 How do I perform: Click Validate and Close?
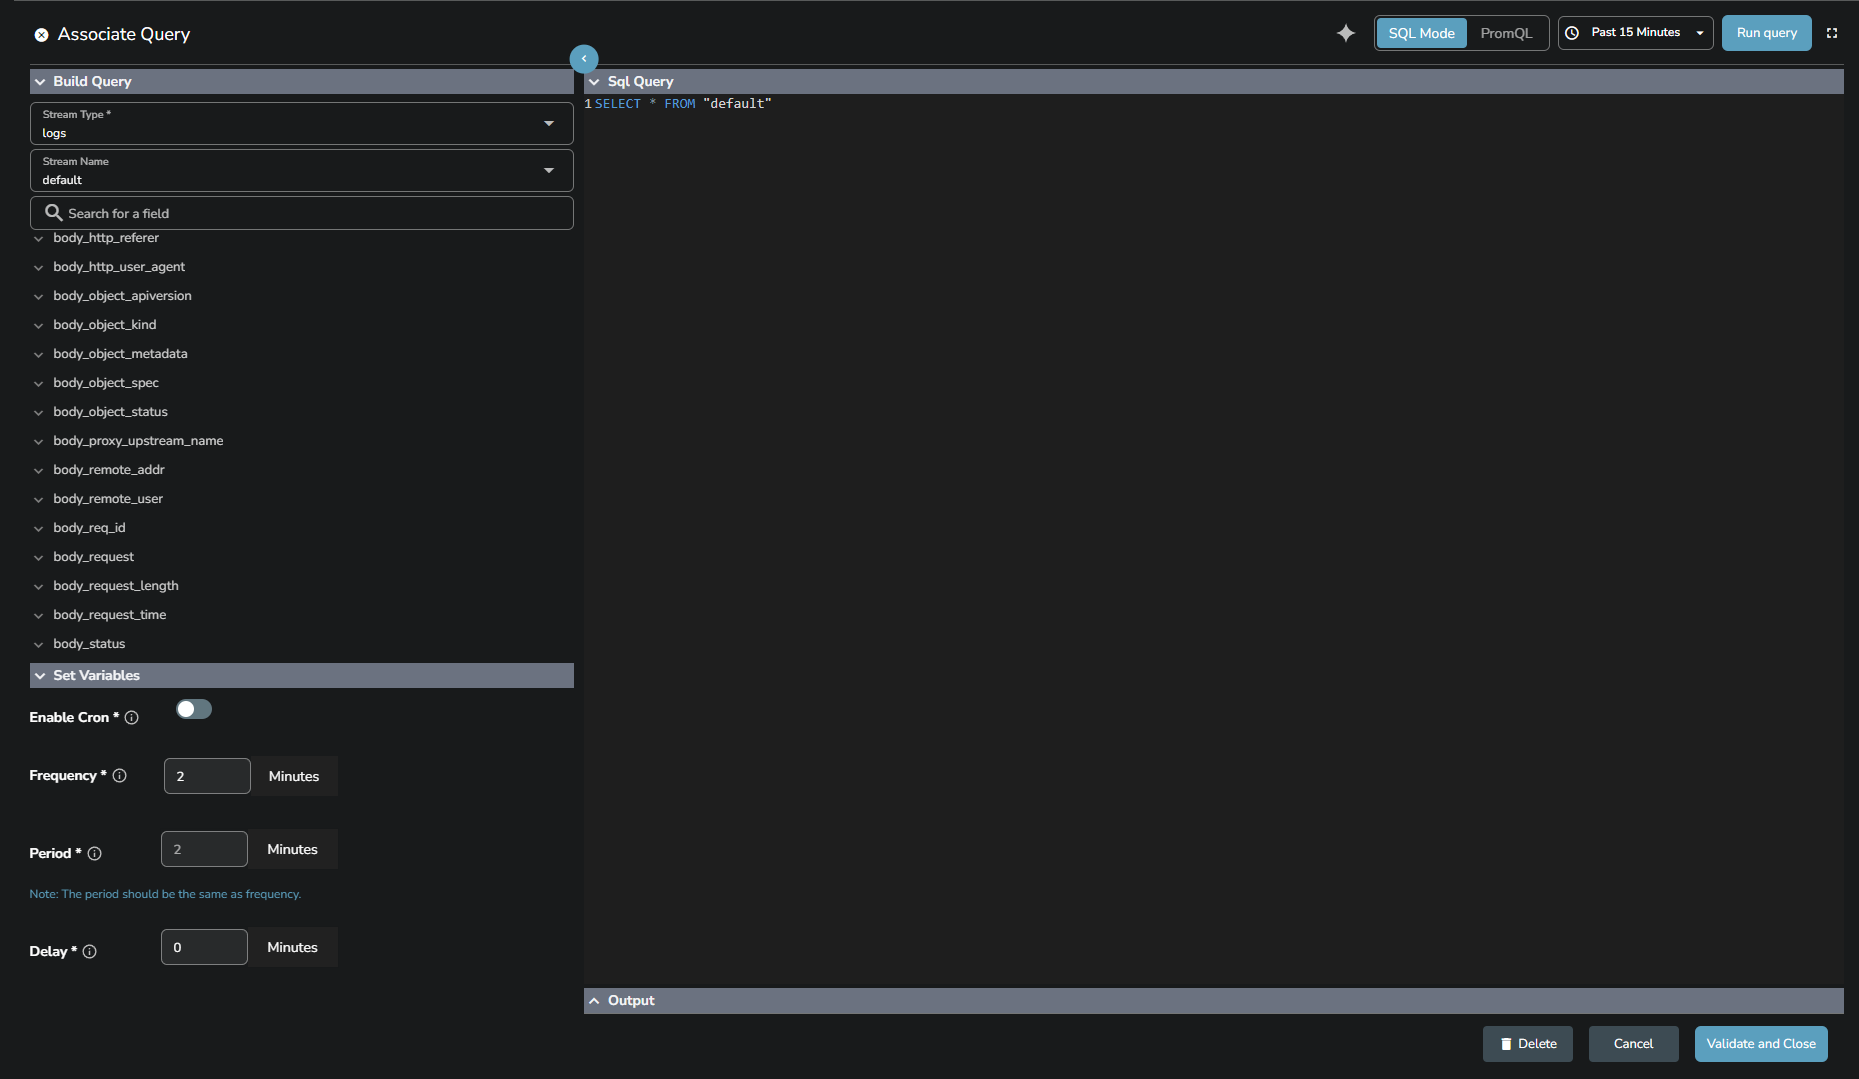(1760, 1043)
